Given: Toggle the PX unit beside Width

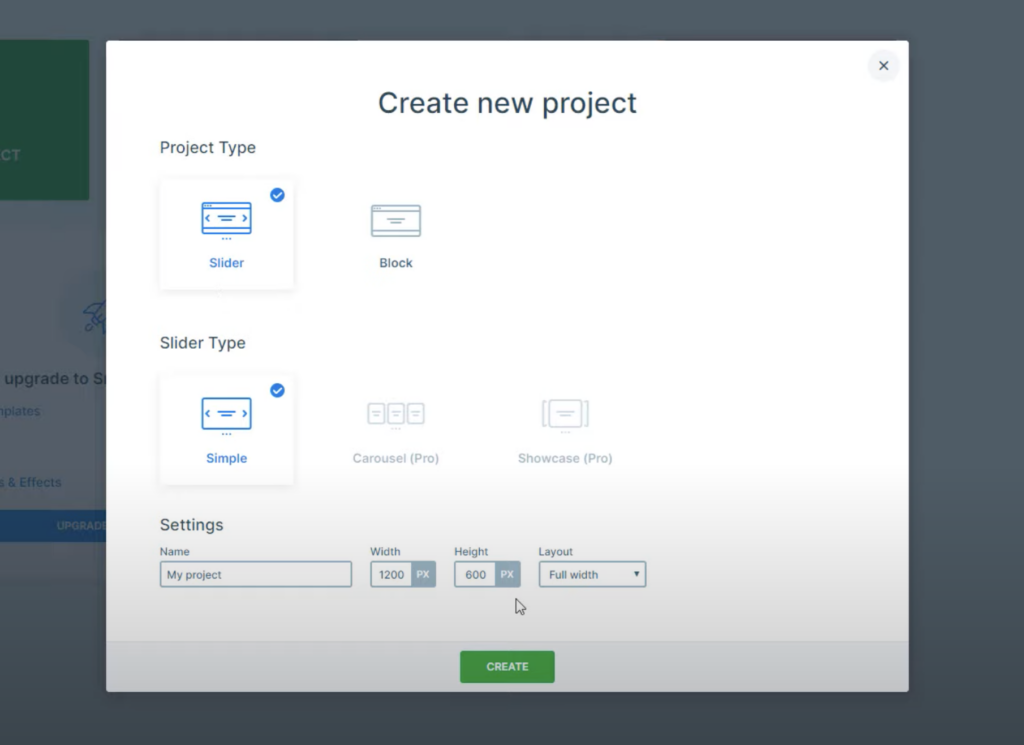Looking at the screenshot, I should 423,575.
